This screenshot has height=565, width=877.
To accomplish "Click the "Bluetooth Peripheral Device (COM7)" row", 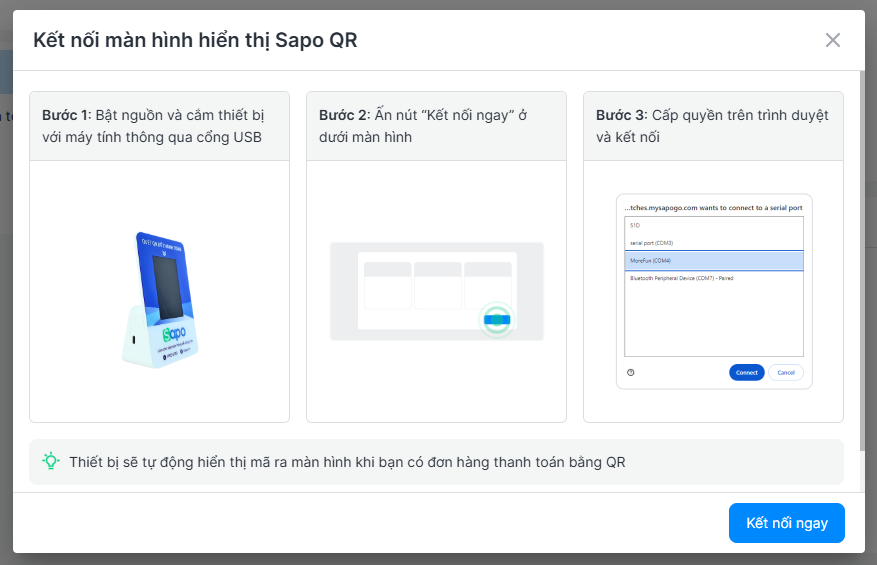I will click(x=714, y=278).
